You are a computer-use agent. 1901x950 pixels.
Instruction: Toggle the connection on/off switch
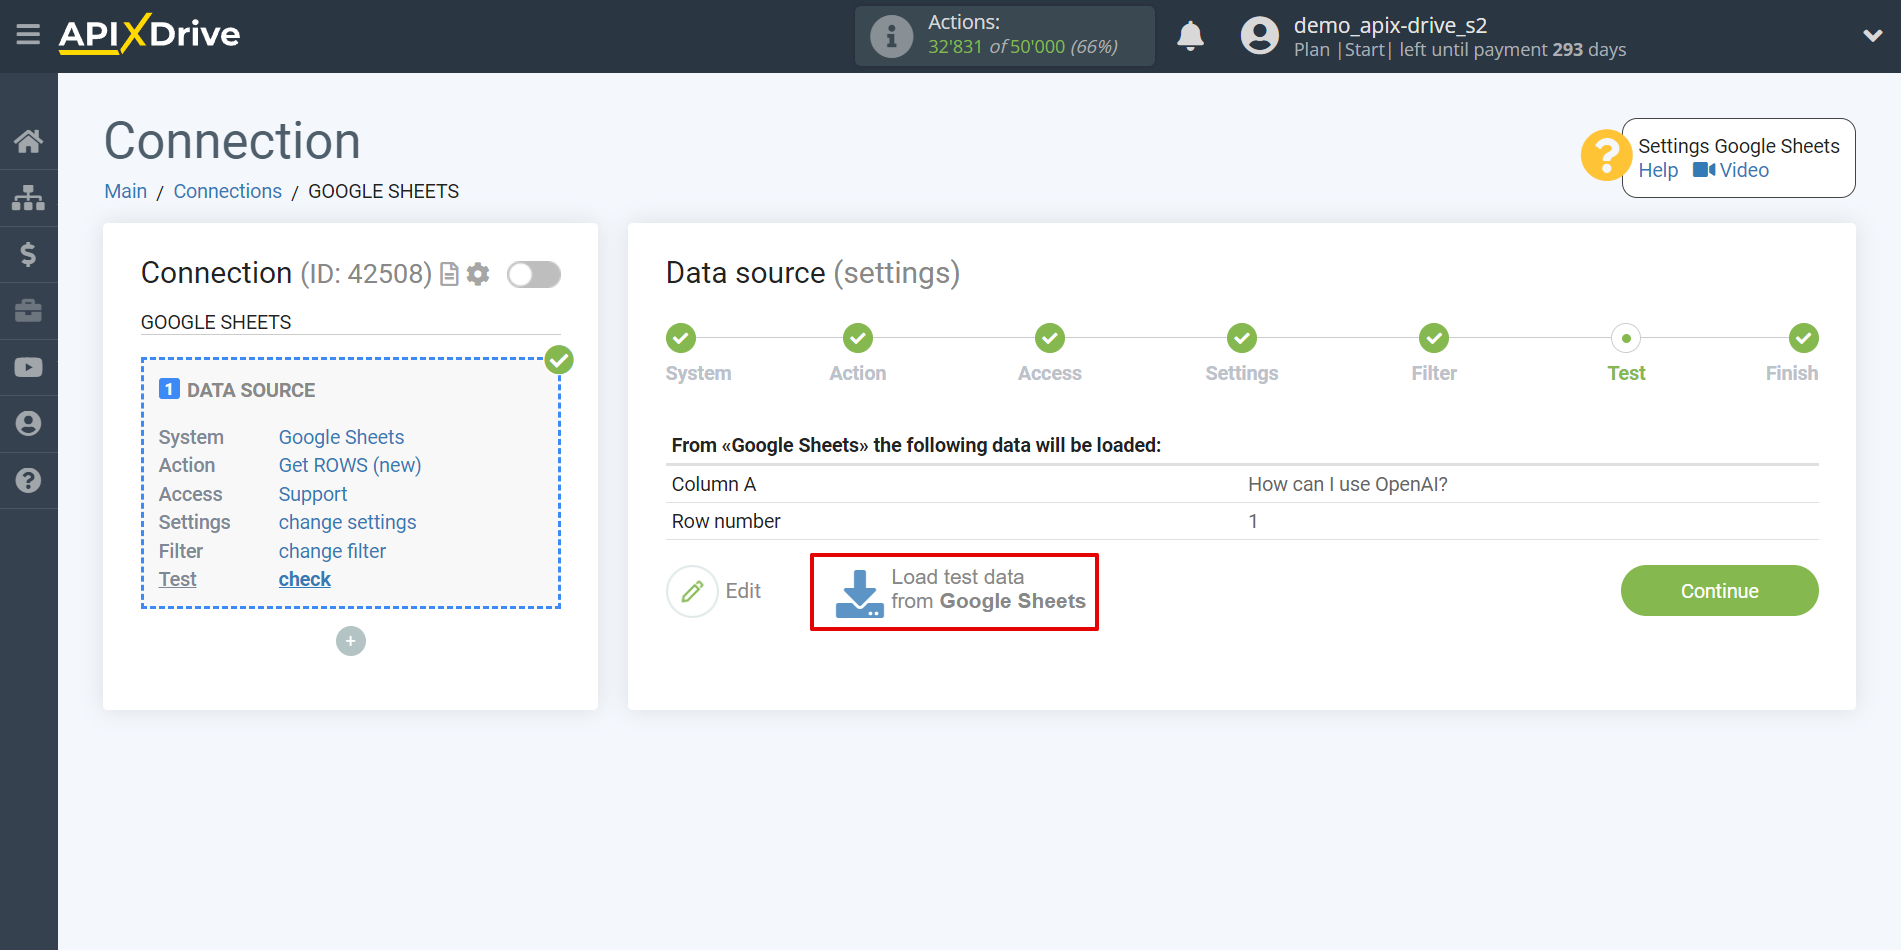point(534,274)
